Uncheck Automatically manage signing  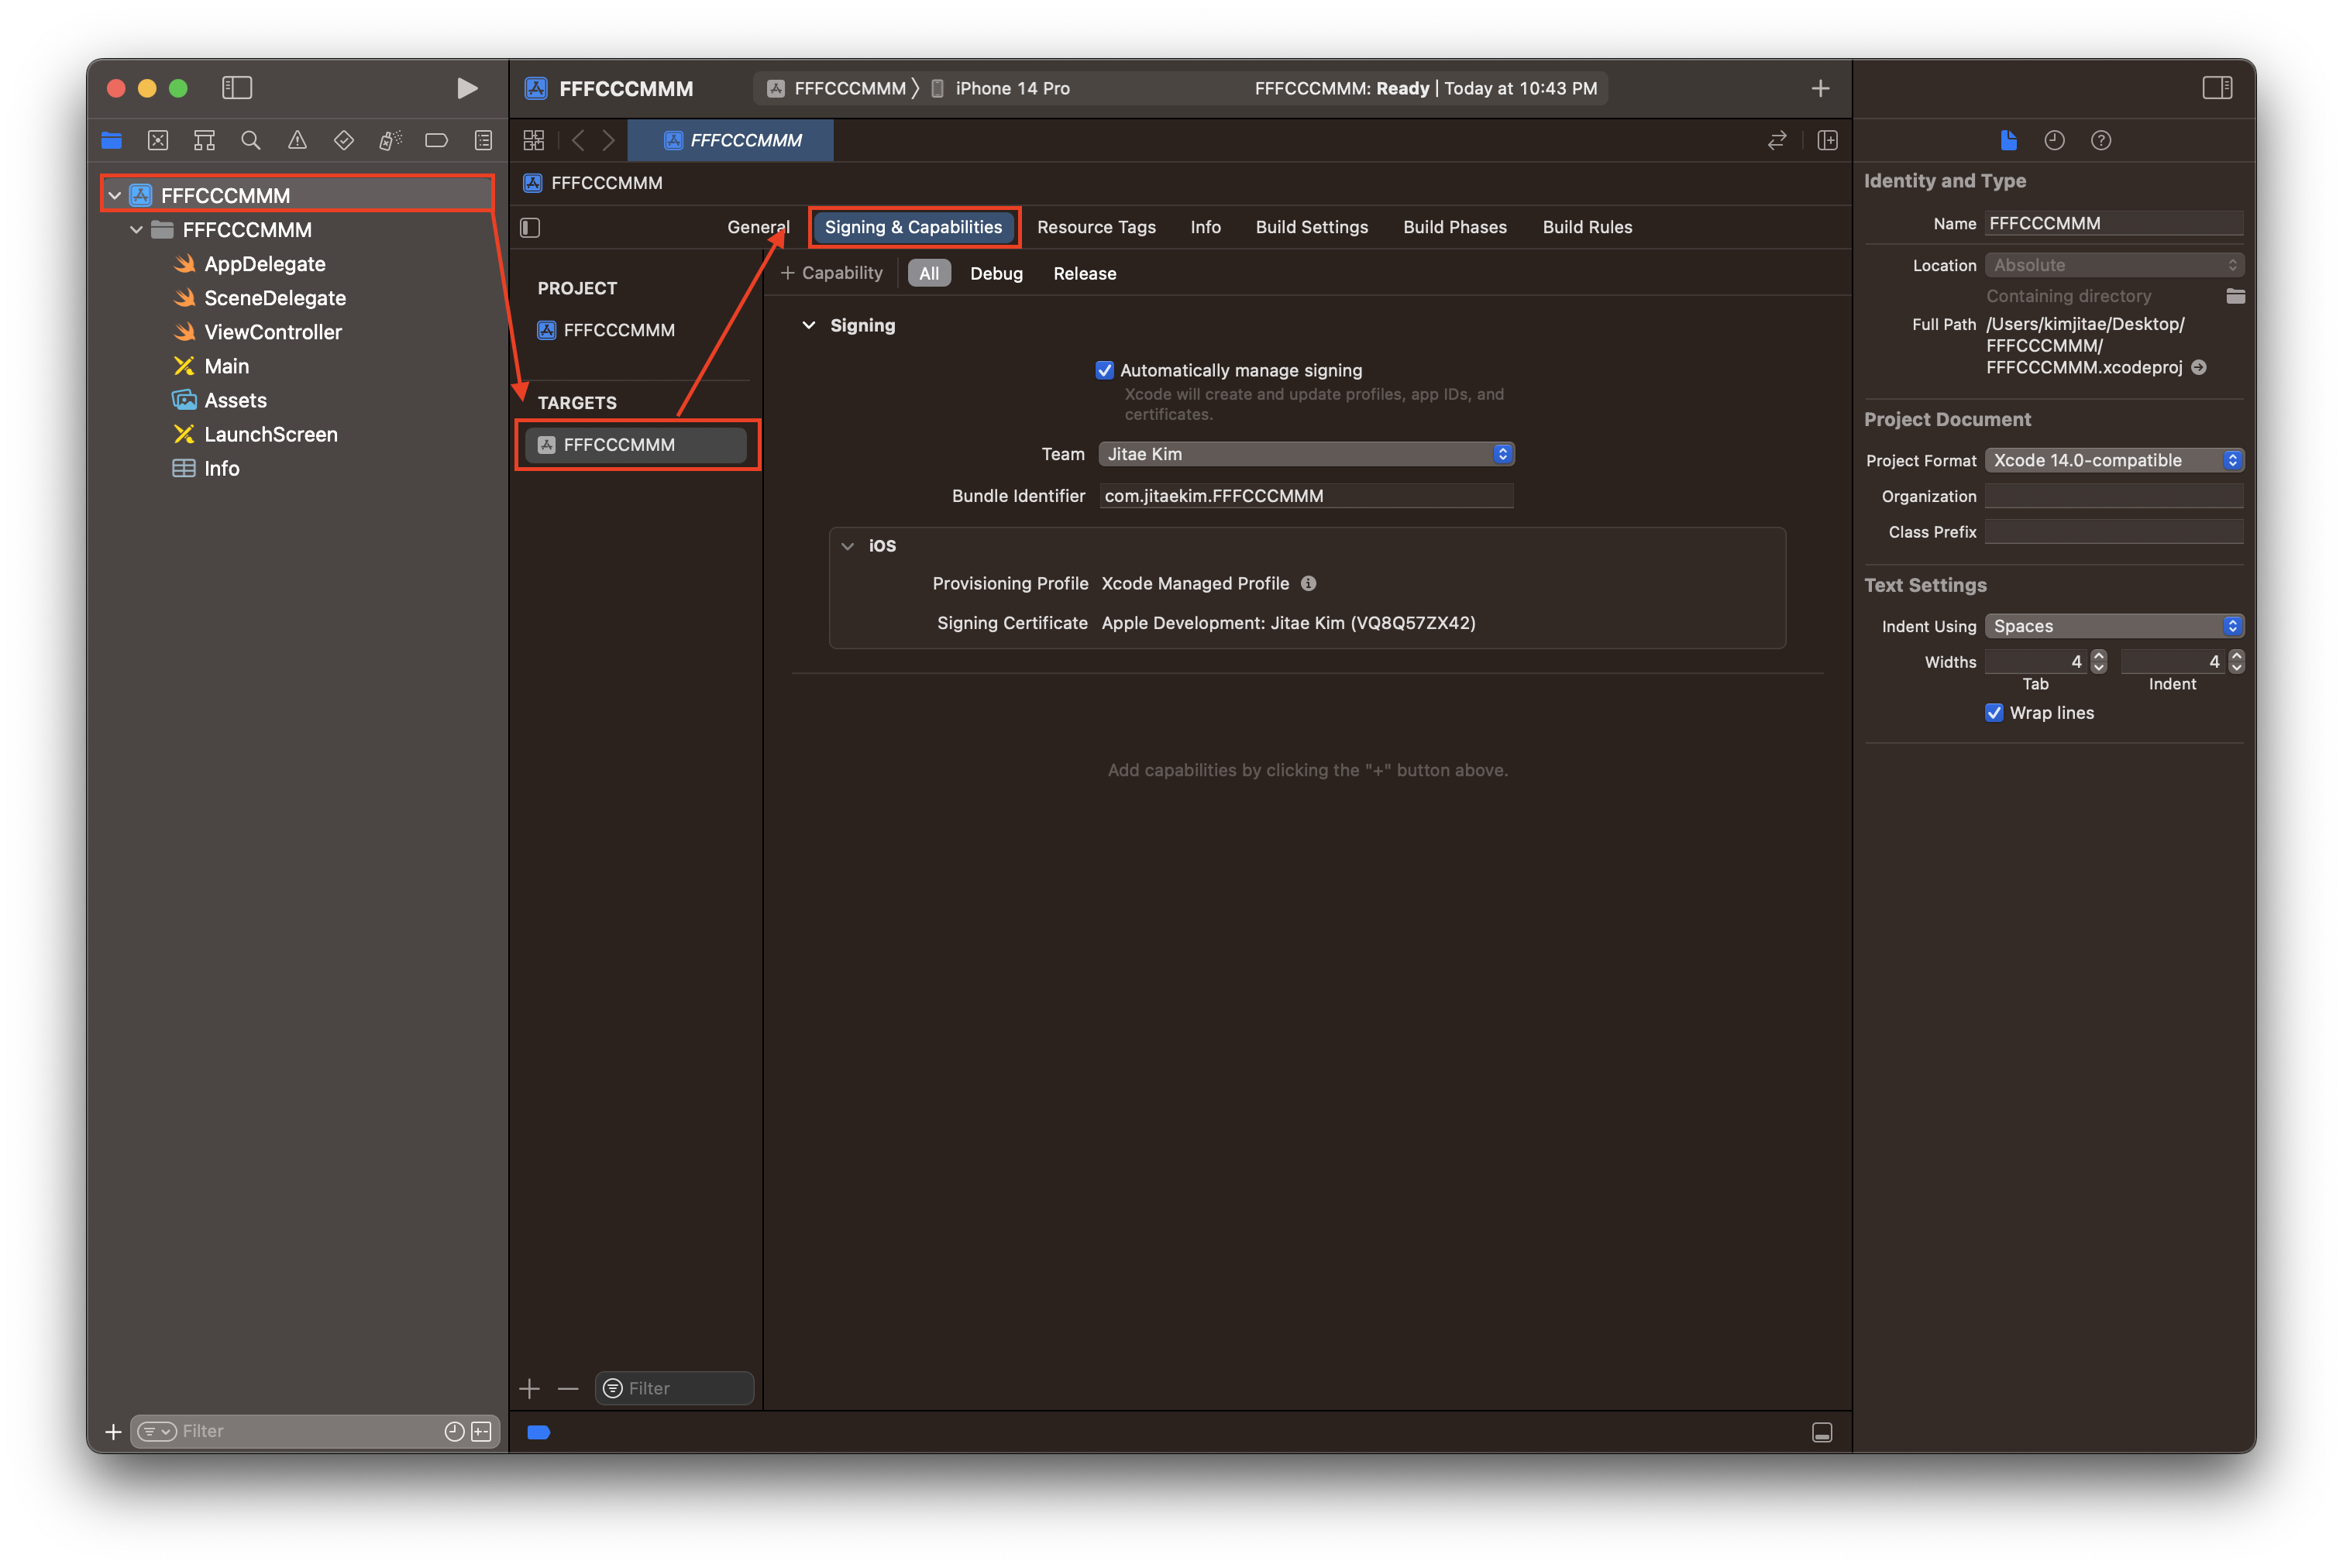pyautogui.click(x=1104, y=370)
